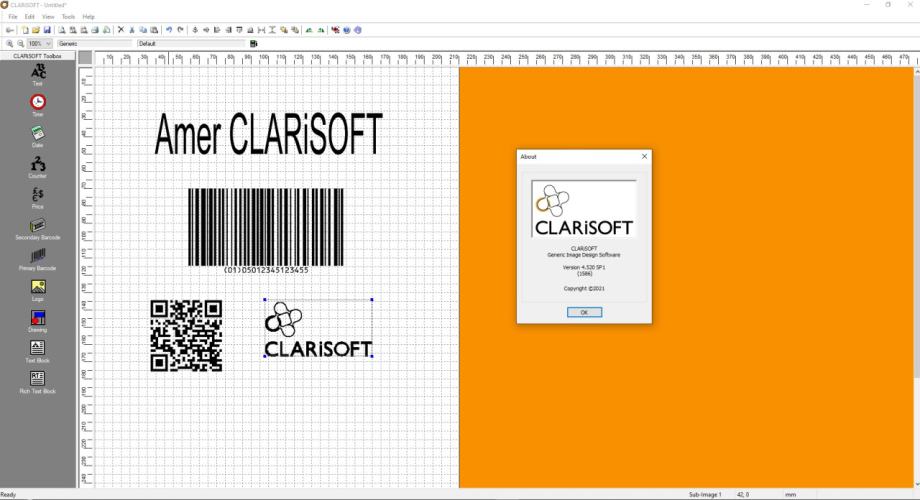Select the Time tool in the toolbox
920x500 pixels.
(38, 105)
